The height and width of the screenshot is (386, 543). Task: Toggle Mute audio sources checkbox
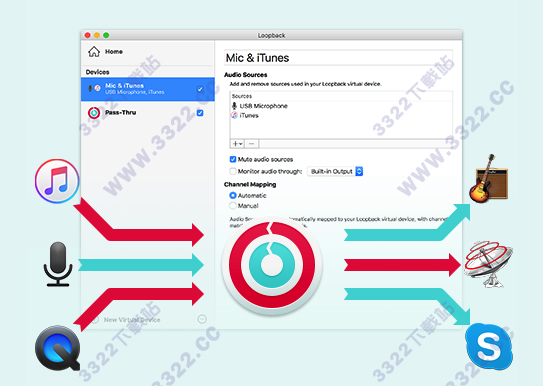(x=233, y=159)
